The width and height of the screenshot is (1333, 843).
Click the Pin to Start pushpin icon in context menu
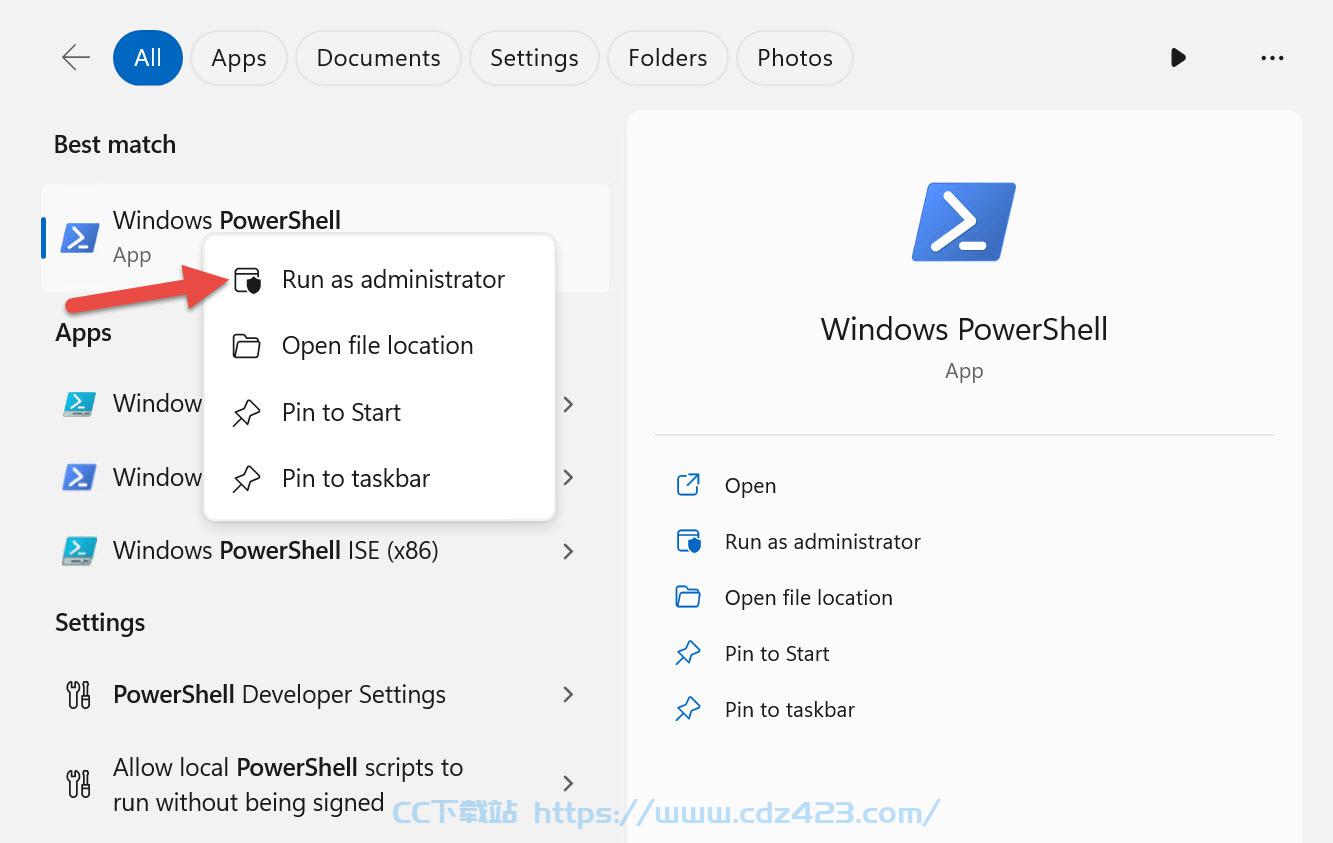pyautogui.click(x=246, y=413)
